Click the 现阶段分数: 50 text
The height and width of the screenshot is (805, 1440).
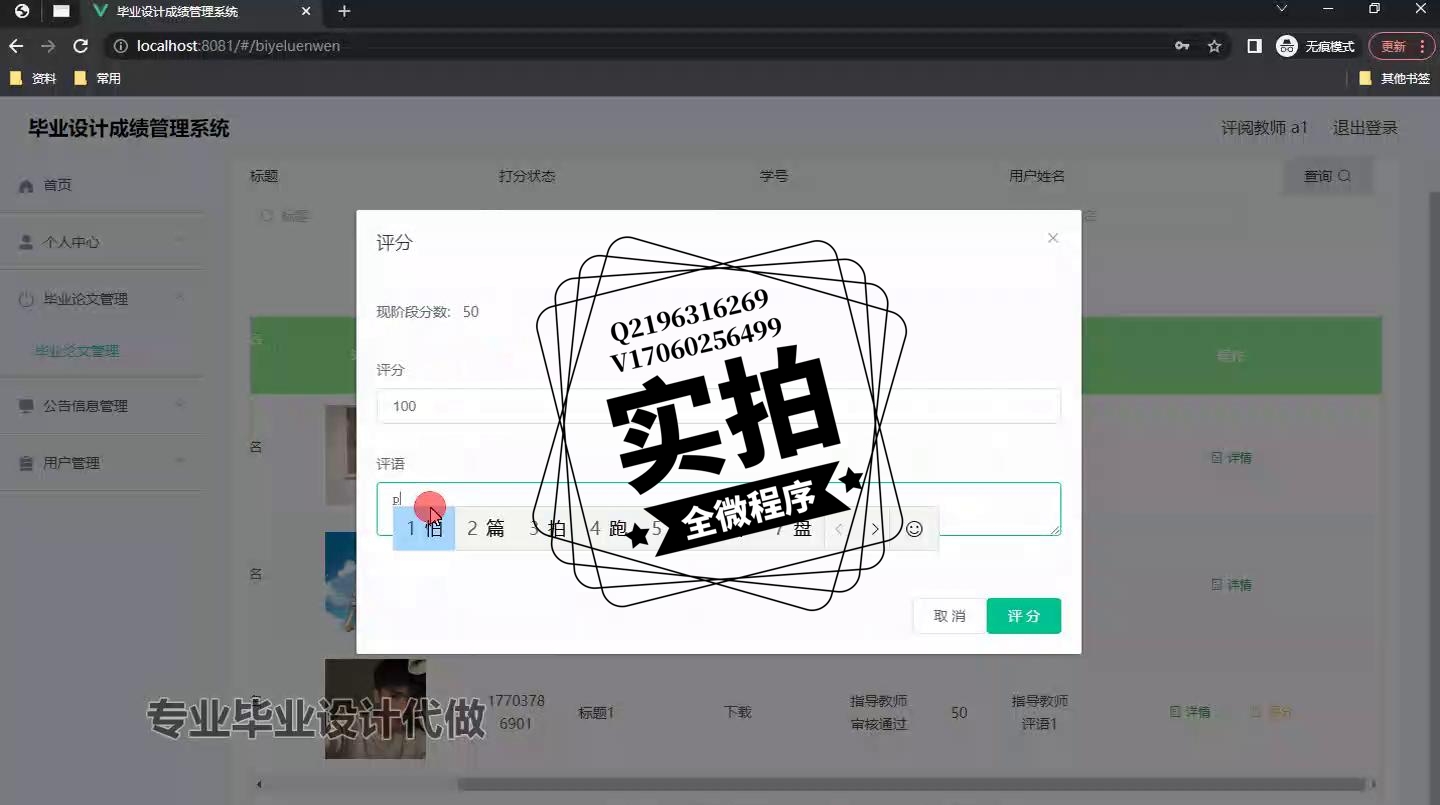point(428,312)
